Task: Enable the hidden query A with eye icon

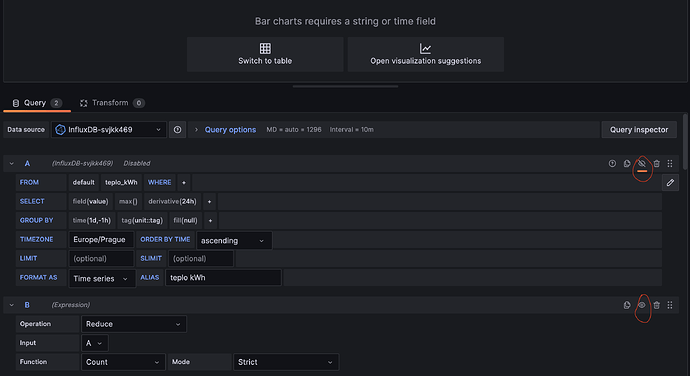Action: pyautogui.click(x=642, y=163)
